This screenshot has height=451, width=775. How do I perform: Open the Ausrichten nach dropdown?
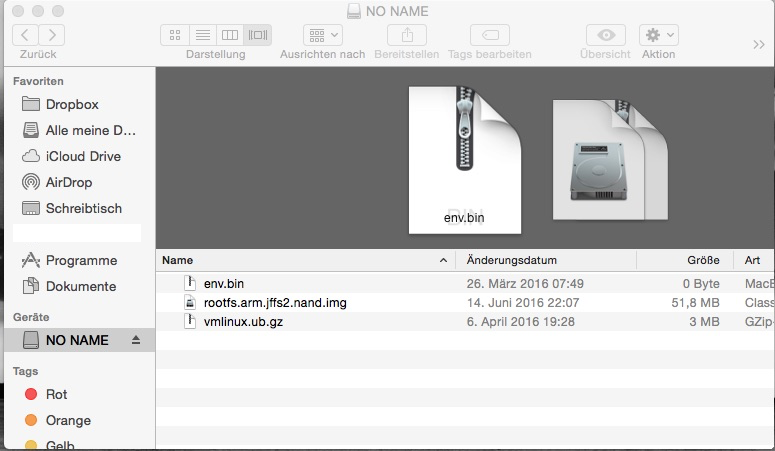(322, 35)
